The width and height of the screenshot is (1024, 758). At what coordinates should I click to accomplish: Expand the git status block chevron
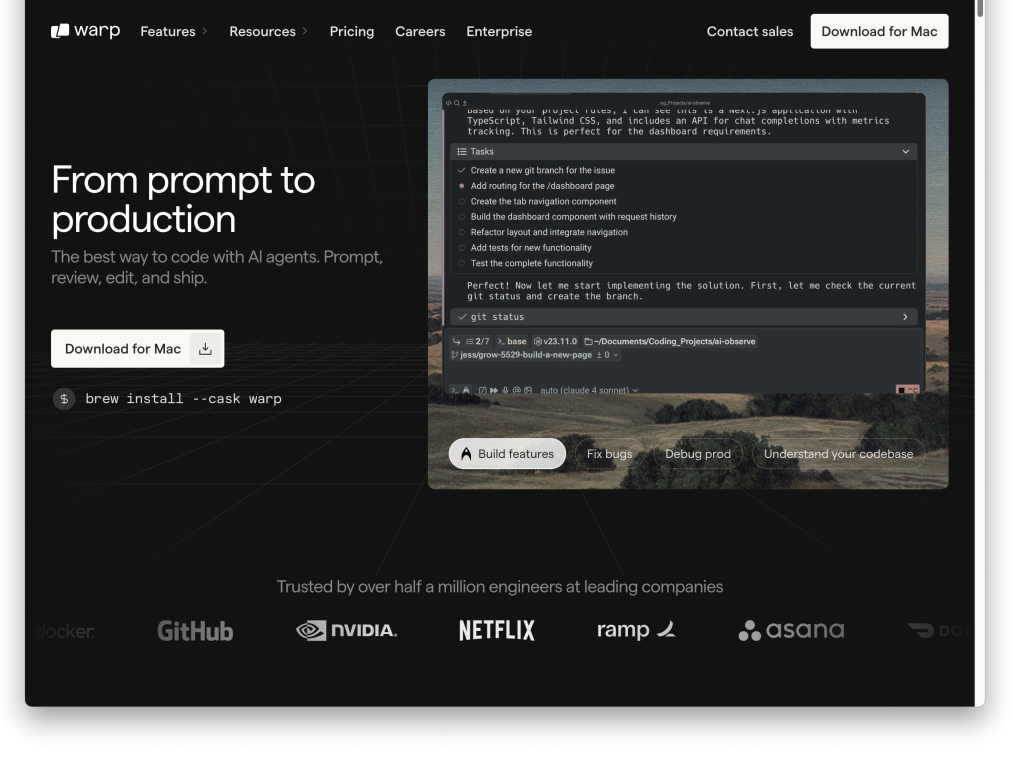[x=905, y=317]
